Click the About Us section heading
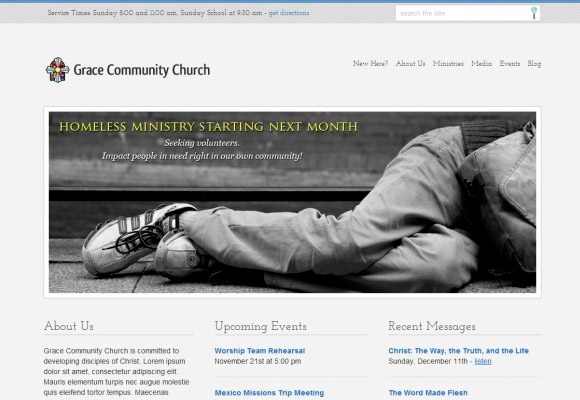 (x=68, y=326)
